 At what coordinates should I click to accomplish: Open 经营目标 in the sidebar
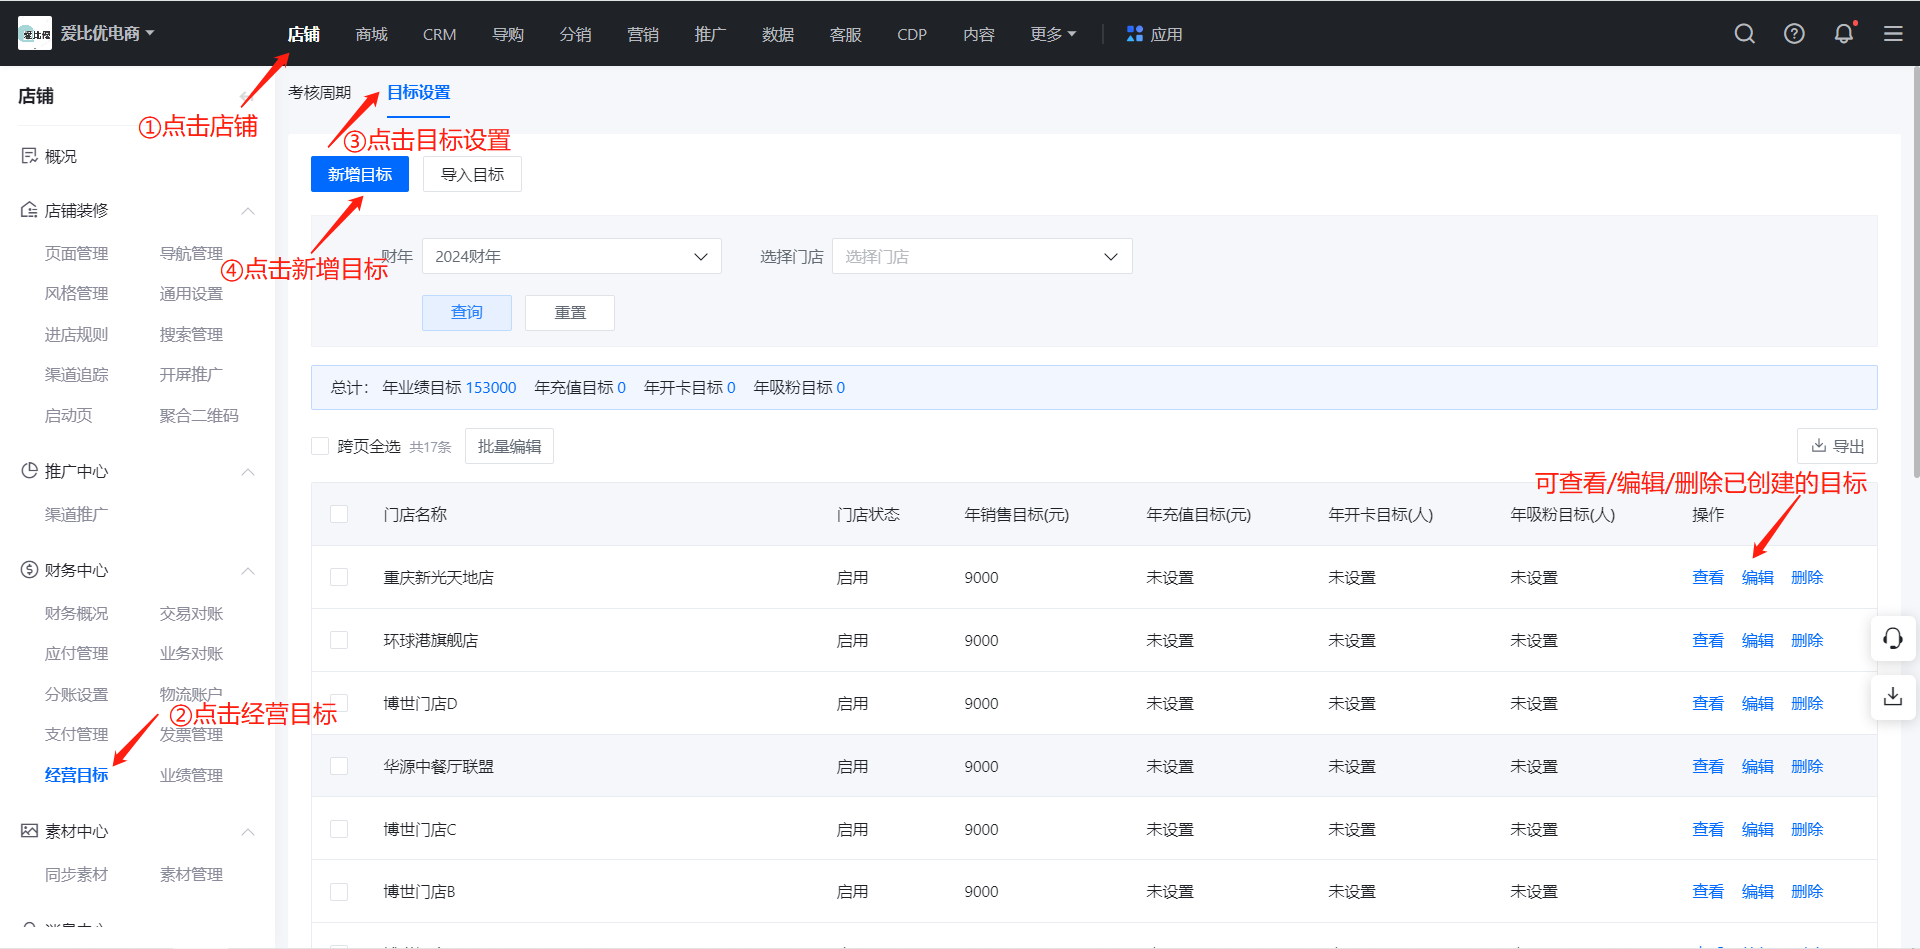point(77,775)
